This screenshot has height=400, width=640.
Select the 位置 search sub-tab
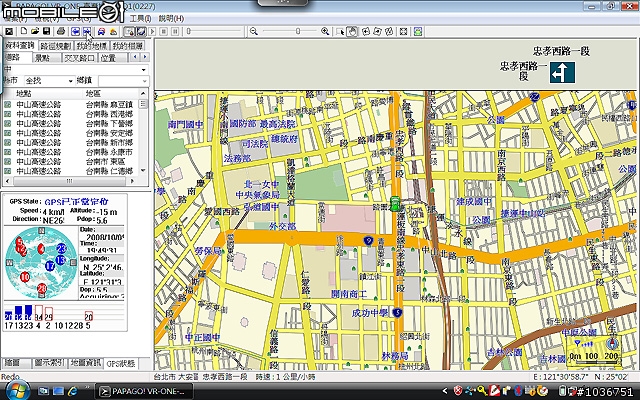[113, 58]
